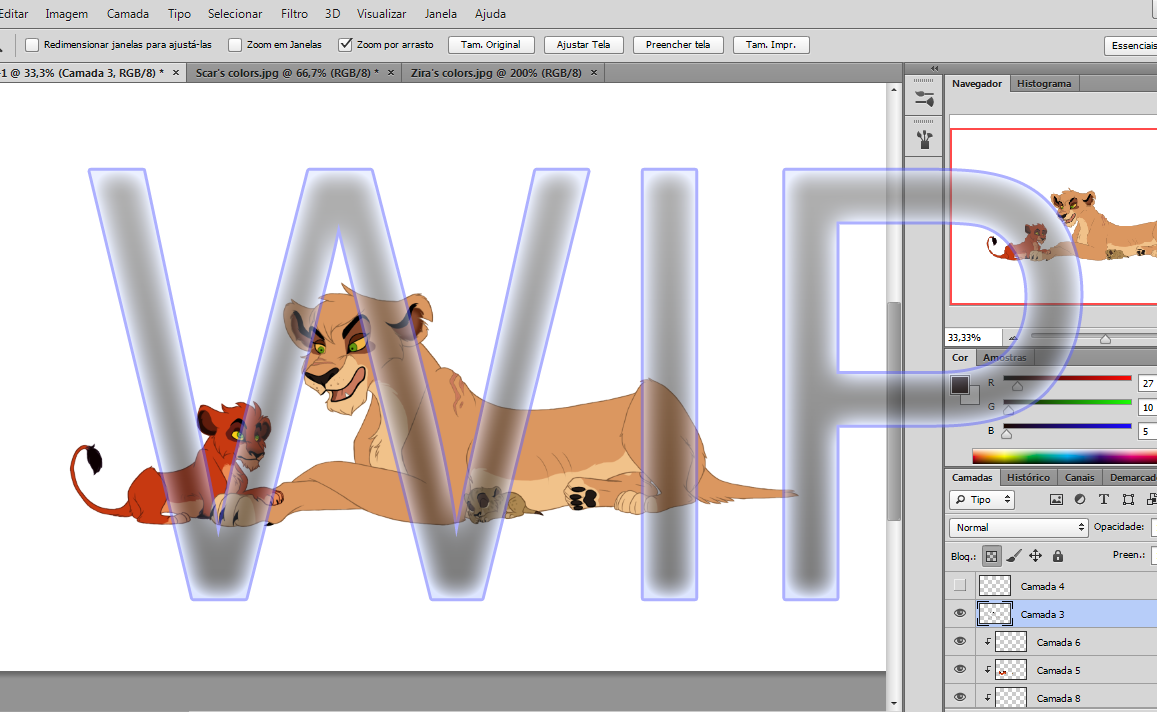Screen dimensions: 1157x712
Task: Open the layer filter Tipo dropdown
Action: point(981,500)
